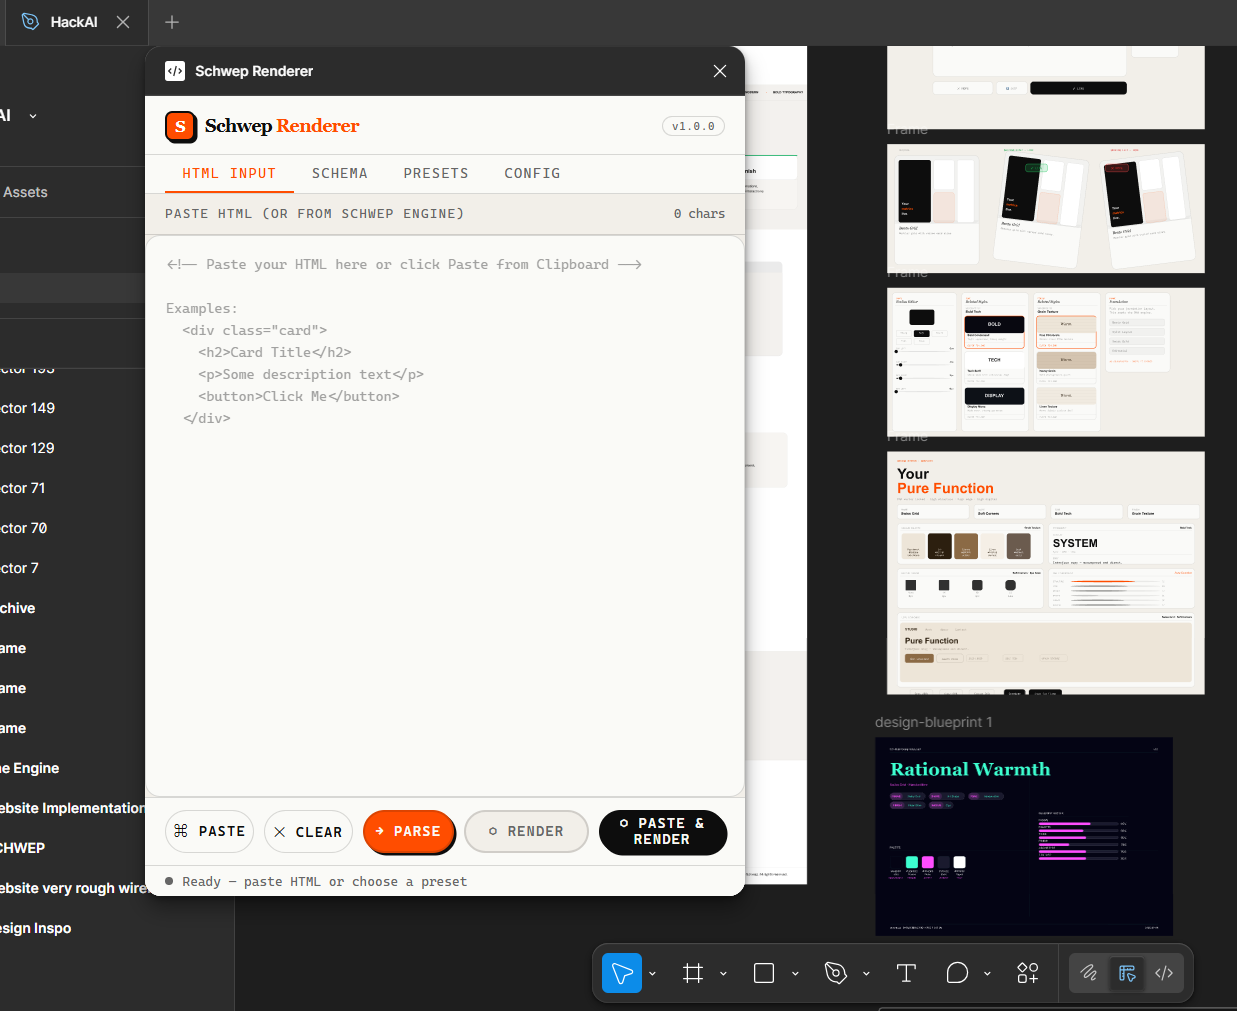Expand Move tool options arrow
The image size is (1237, 1011).
tap(652, 973)
